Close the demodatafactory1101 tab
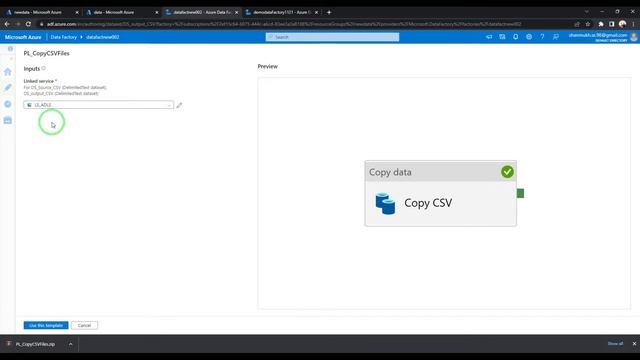 (316, 12)
